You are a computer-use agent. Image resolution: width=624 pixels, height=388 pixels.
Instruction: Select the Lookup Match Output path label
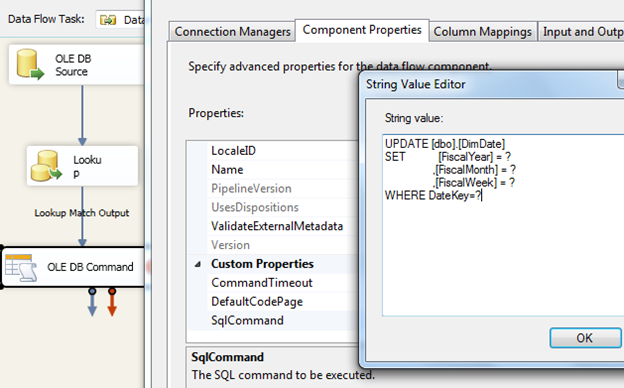coord(82,213)
